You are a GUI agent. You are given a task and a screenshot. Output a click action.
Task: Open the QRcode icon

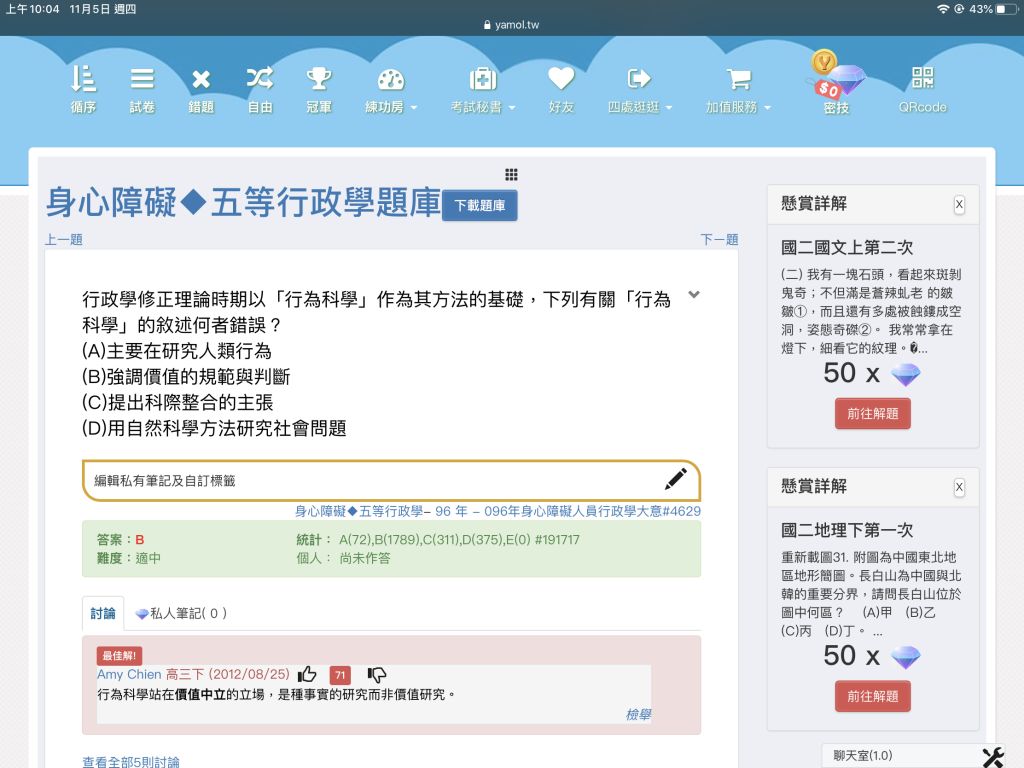click(x=922, y=89)
